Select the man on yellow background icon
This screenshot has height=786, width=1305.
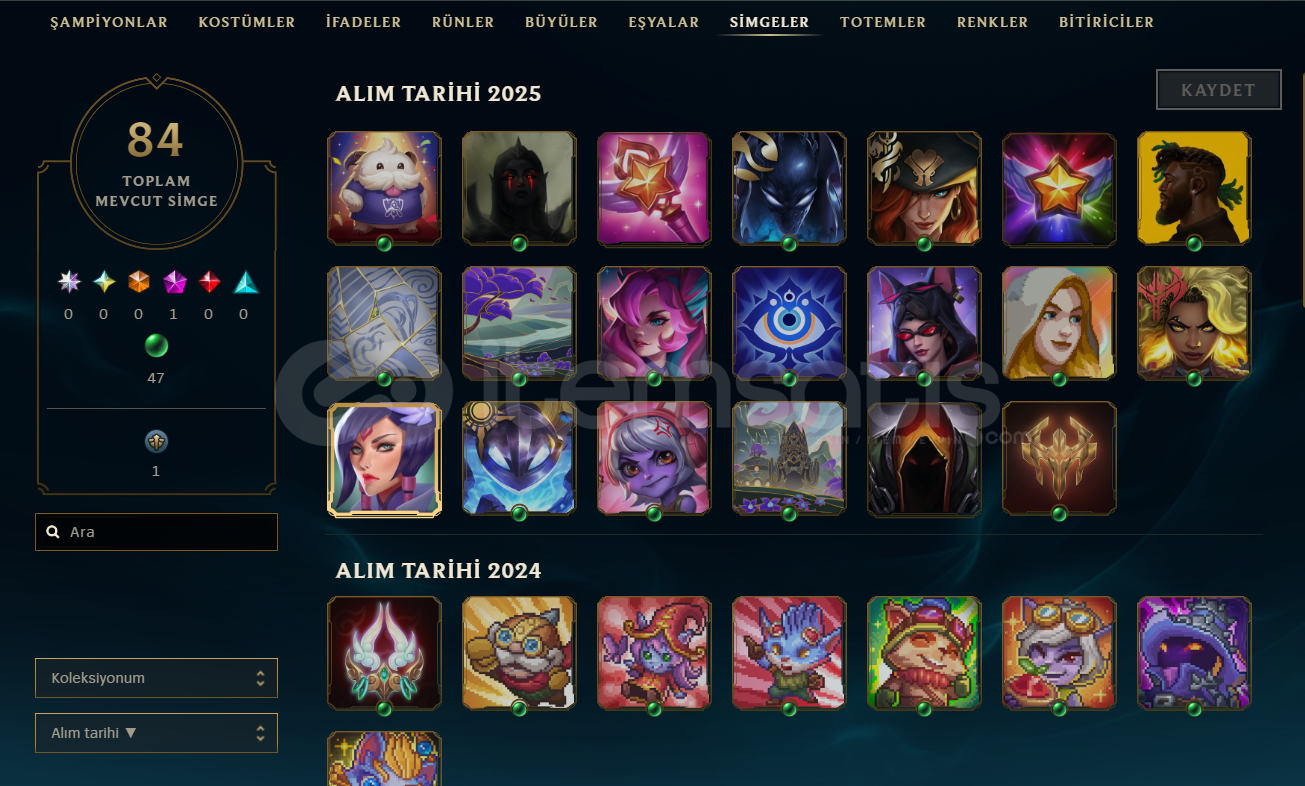point(1194,188)
